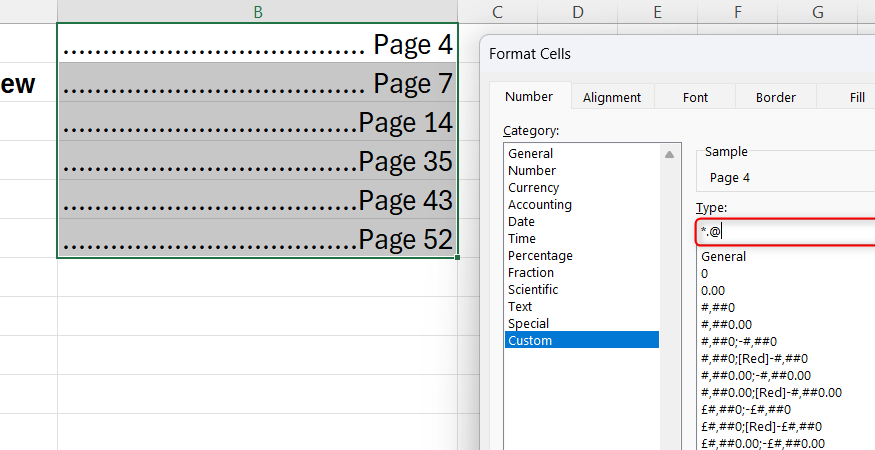Click the cell showing Page 52
This screenshot has height=450, width=875.
coord(257,238)
